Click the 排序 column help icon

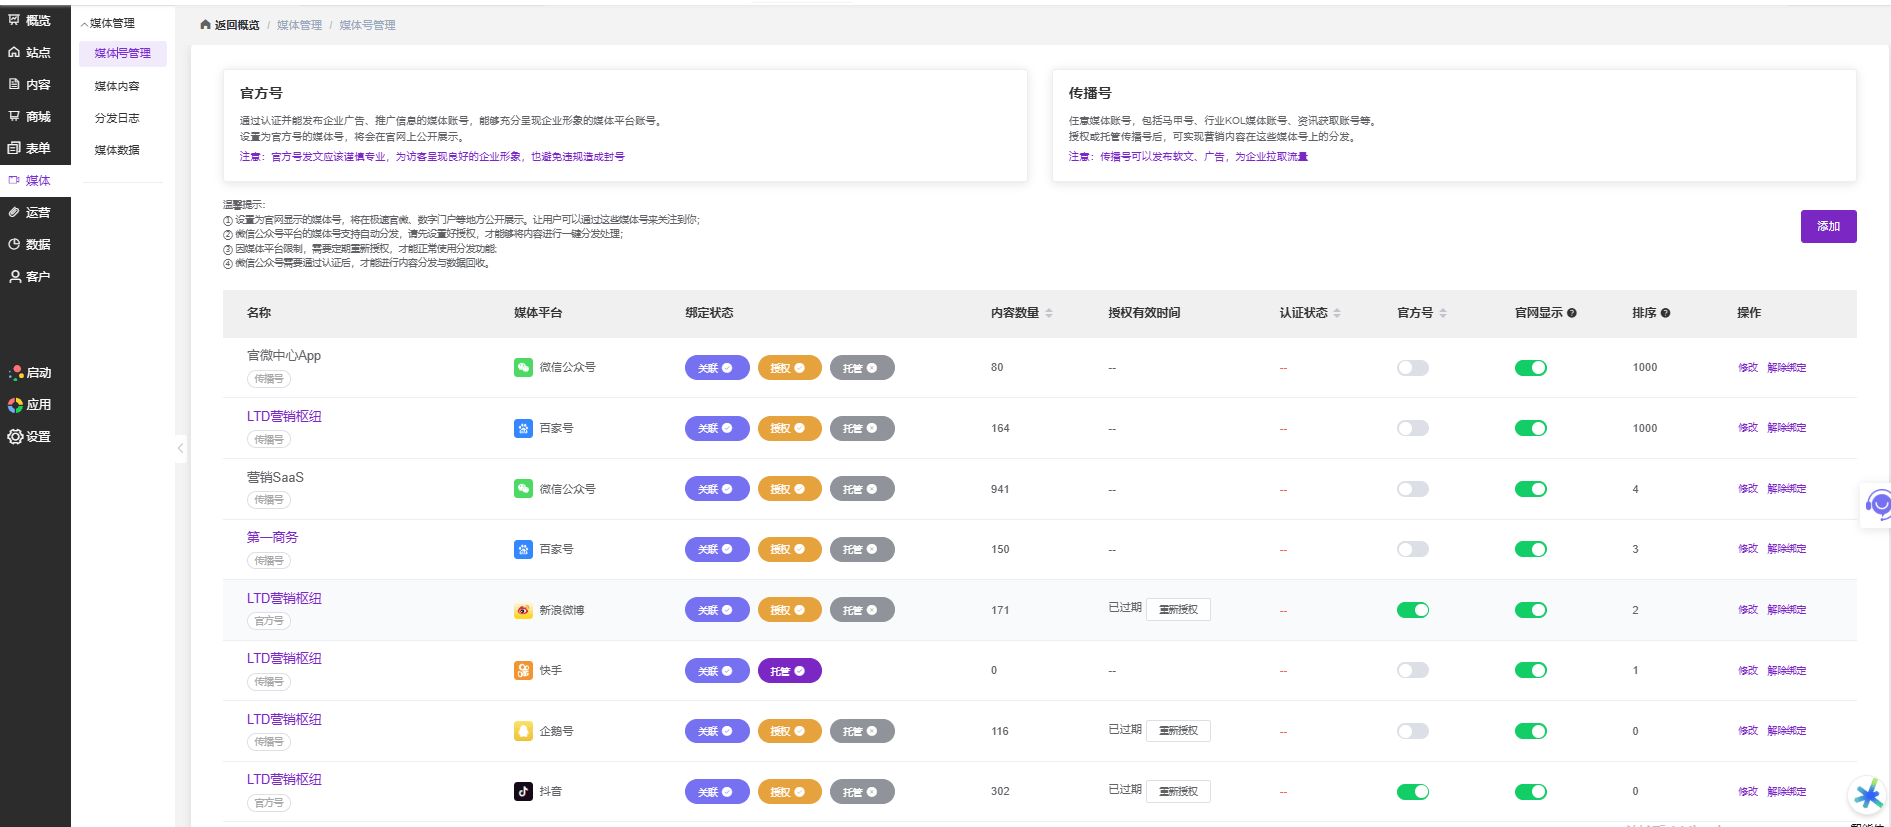click(1665, 313)
